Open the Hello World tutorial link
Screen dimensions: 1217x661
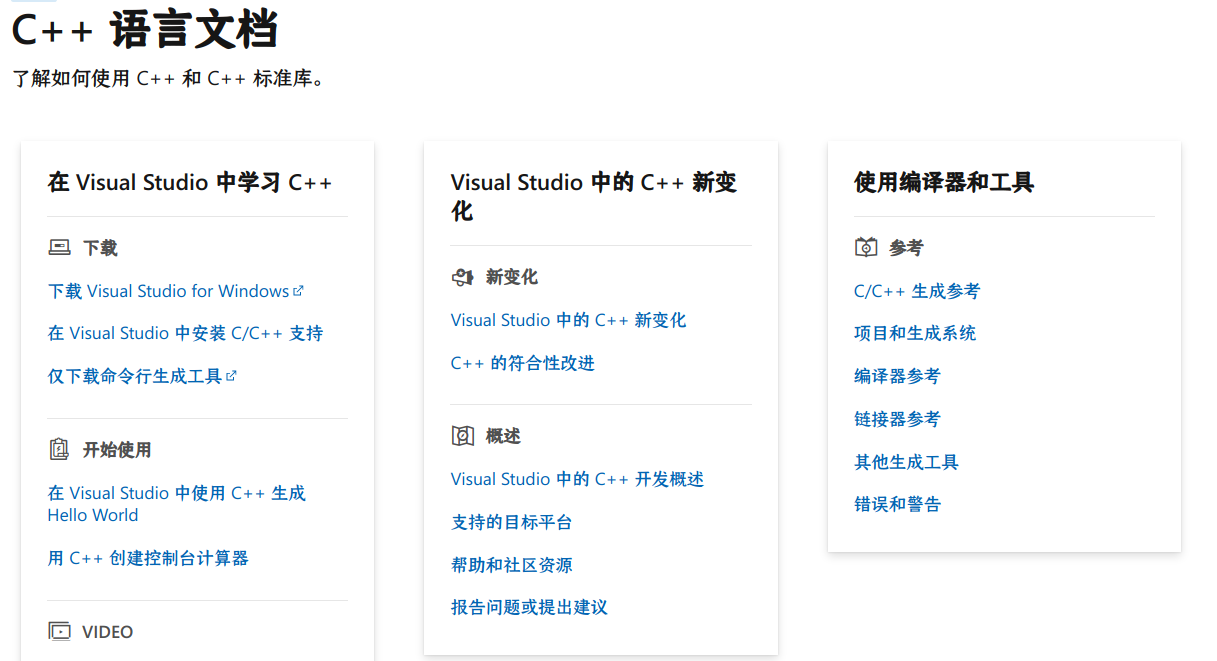[177, 504]
